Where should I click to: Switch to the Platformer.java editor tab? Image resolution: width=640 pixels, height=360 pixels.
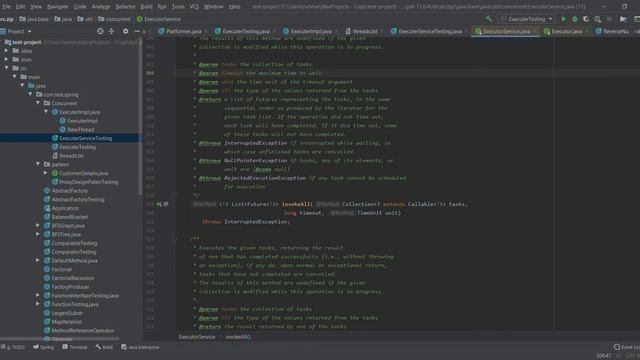(180, 31)
